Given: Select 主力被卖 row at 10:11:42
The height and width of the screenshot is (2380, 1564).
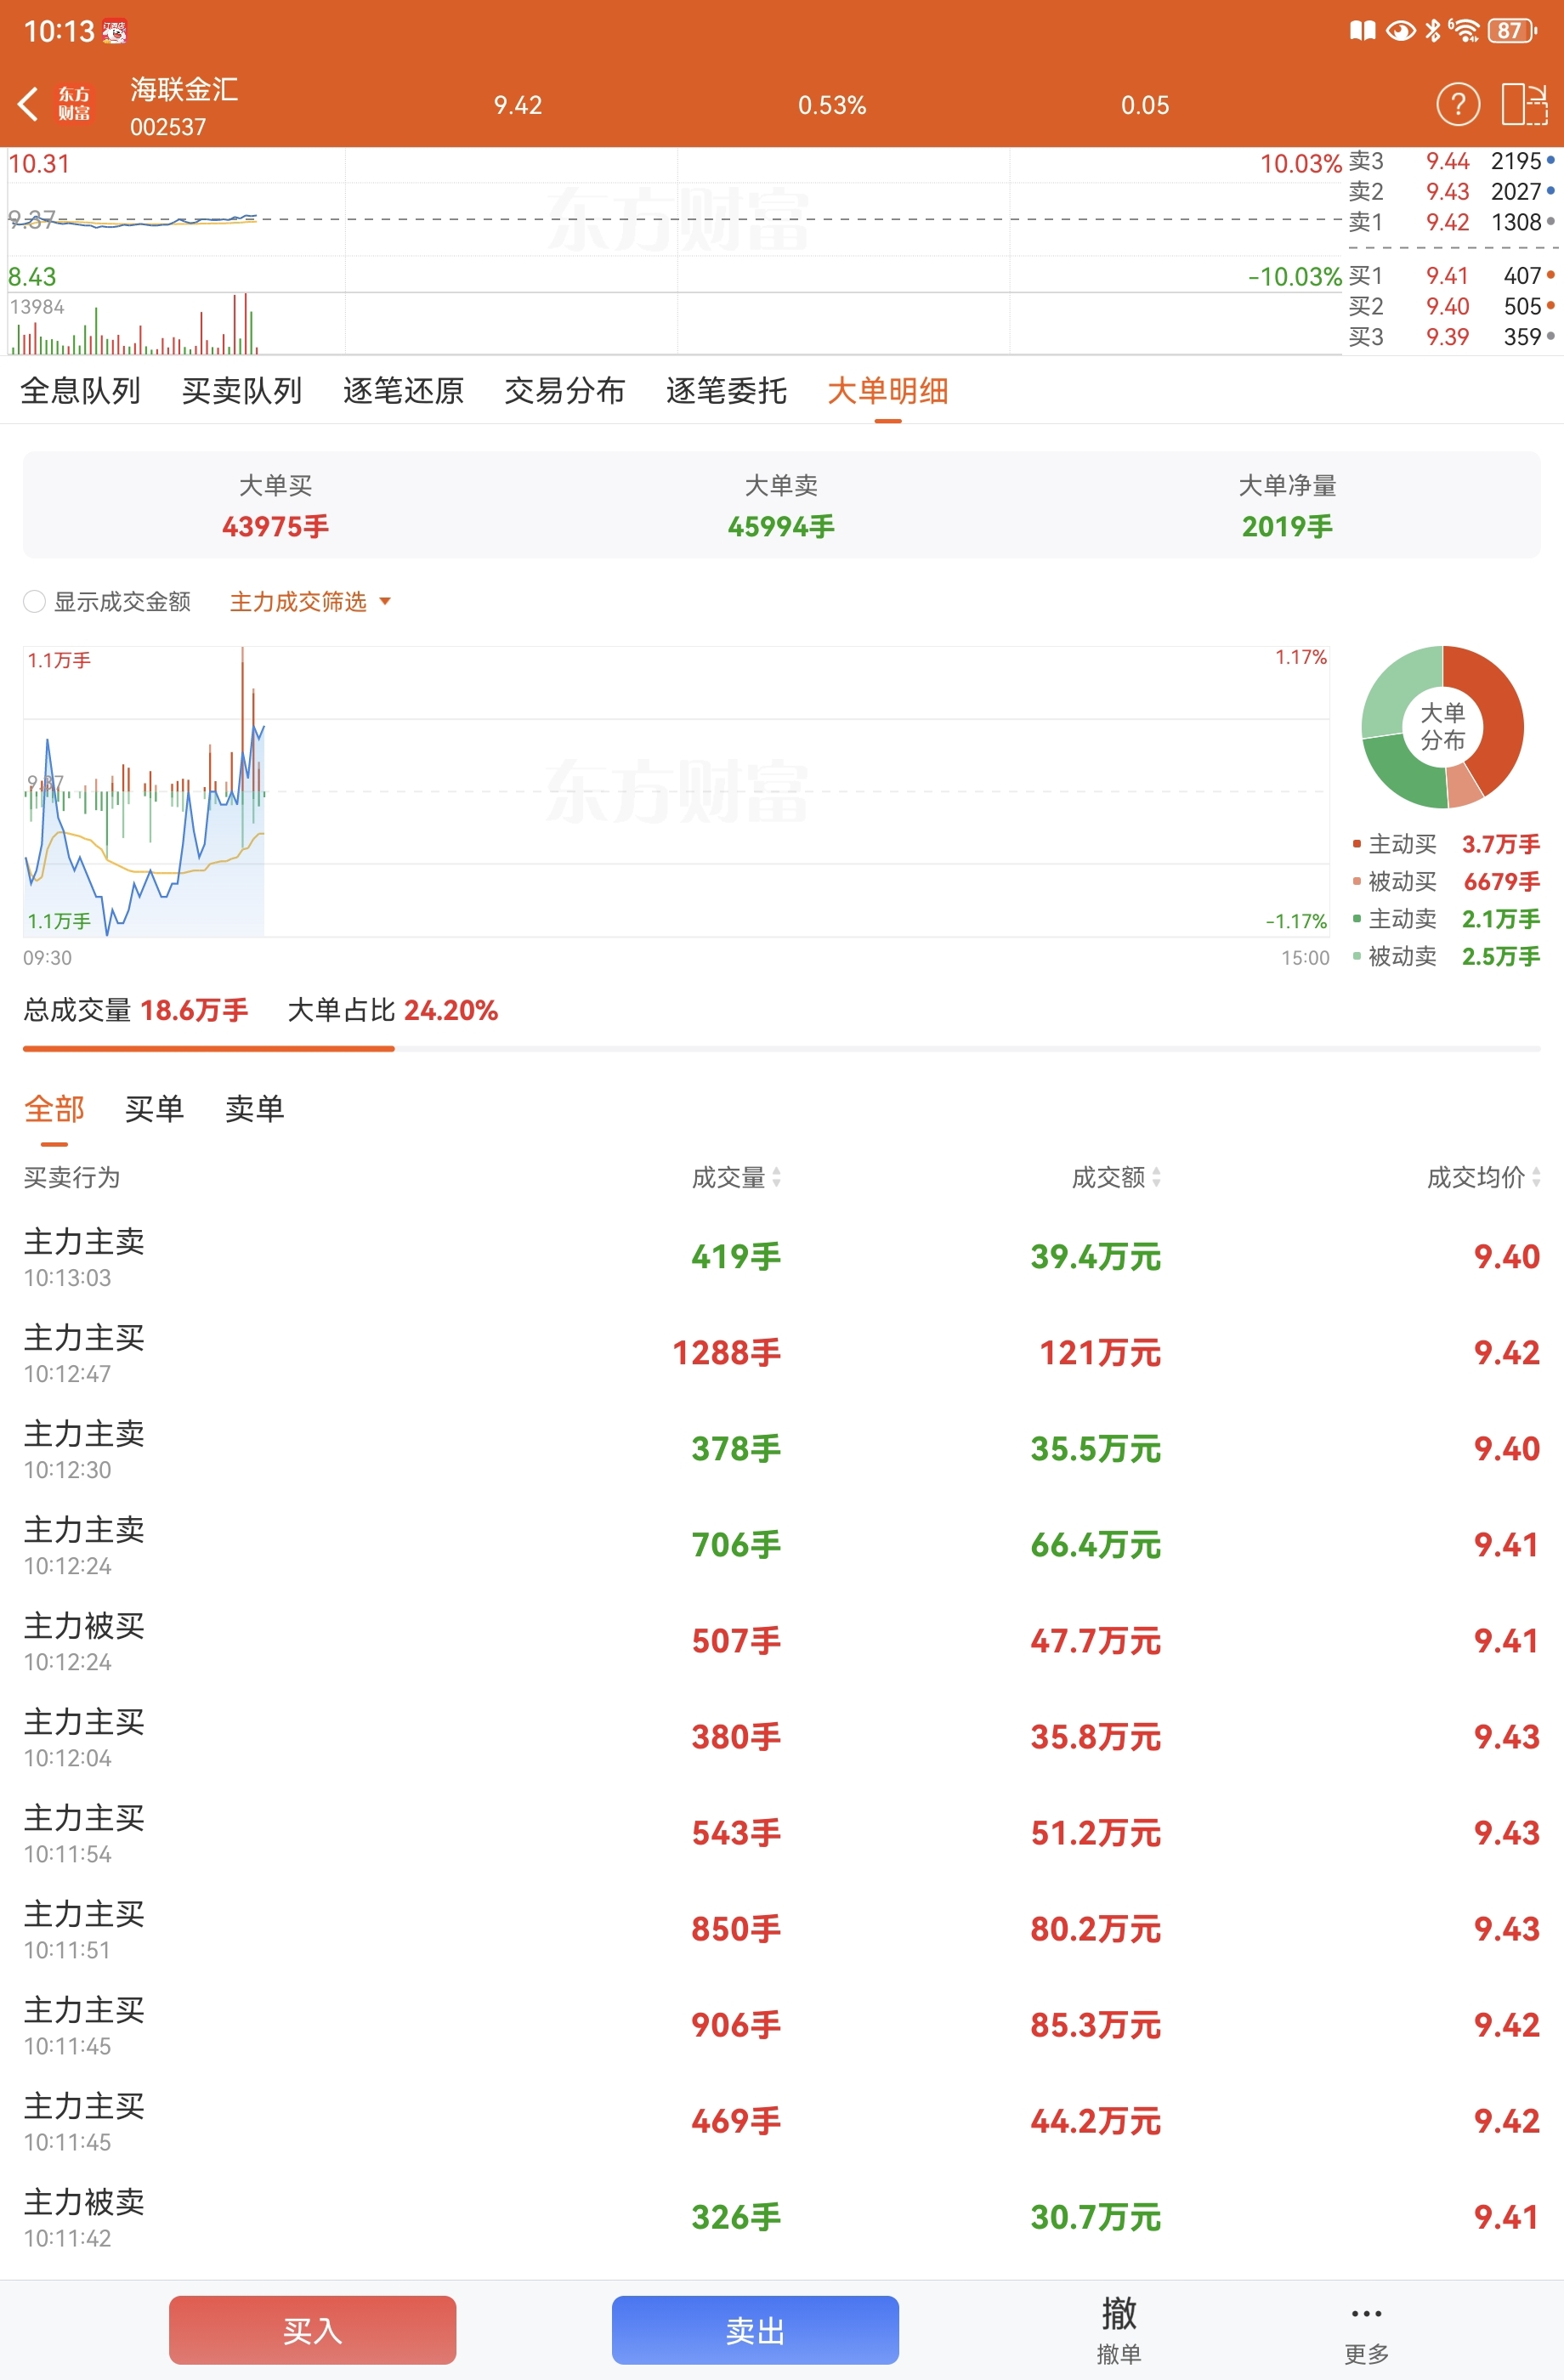Looking at the screenshot, I should 782,2217.
